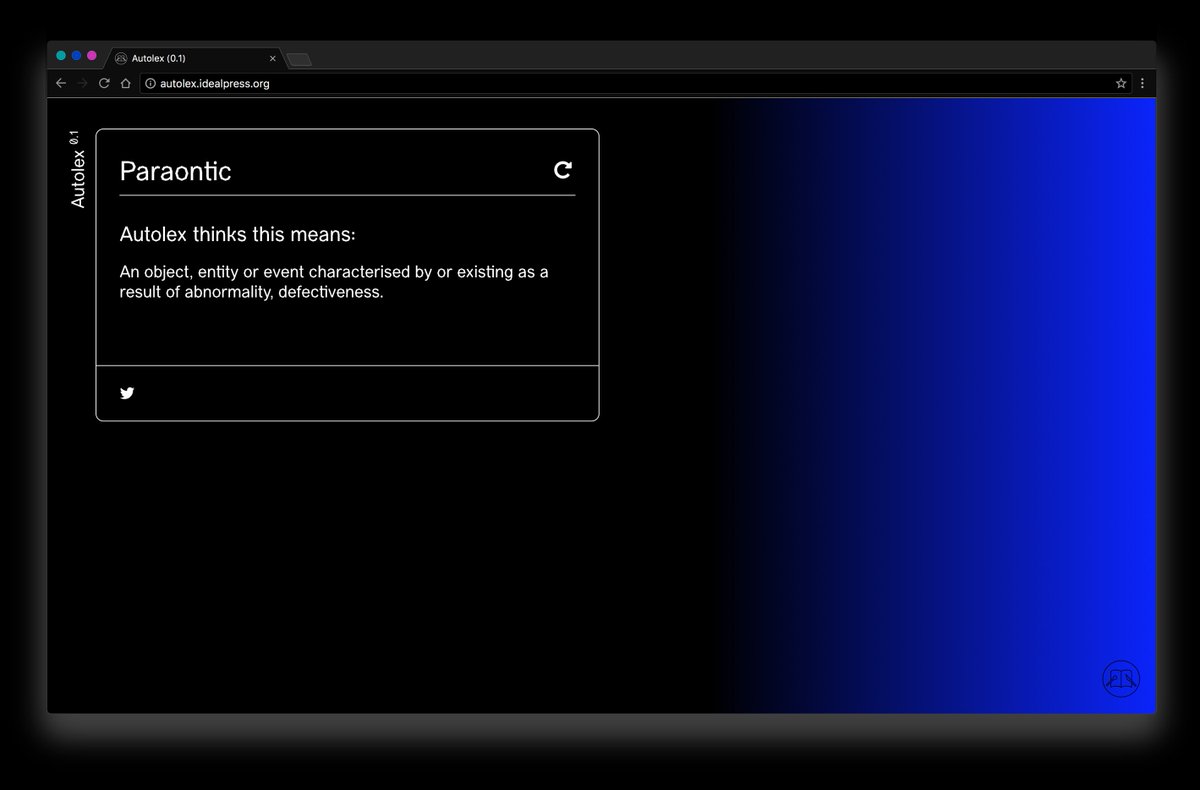Image resolution: width=1200 pixels, height=790 pixels.
Task: Click the magenta window maximize dot
Action: (92, 56)
